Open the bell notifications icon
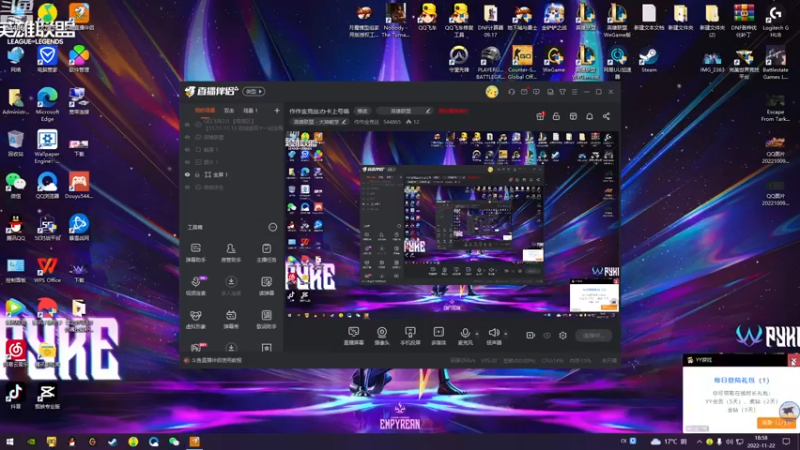The height and width of the screenshot is (450, 800). (x=589, y=116)
